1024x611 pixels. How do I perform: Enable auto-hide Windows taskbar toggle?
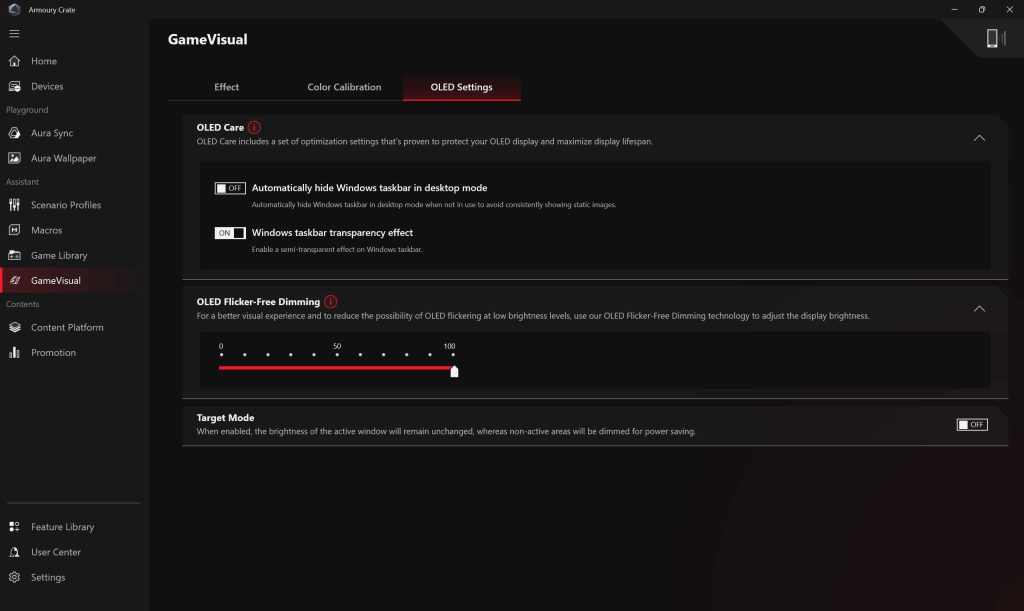230,188
